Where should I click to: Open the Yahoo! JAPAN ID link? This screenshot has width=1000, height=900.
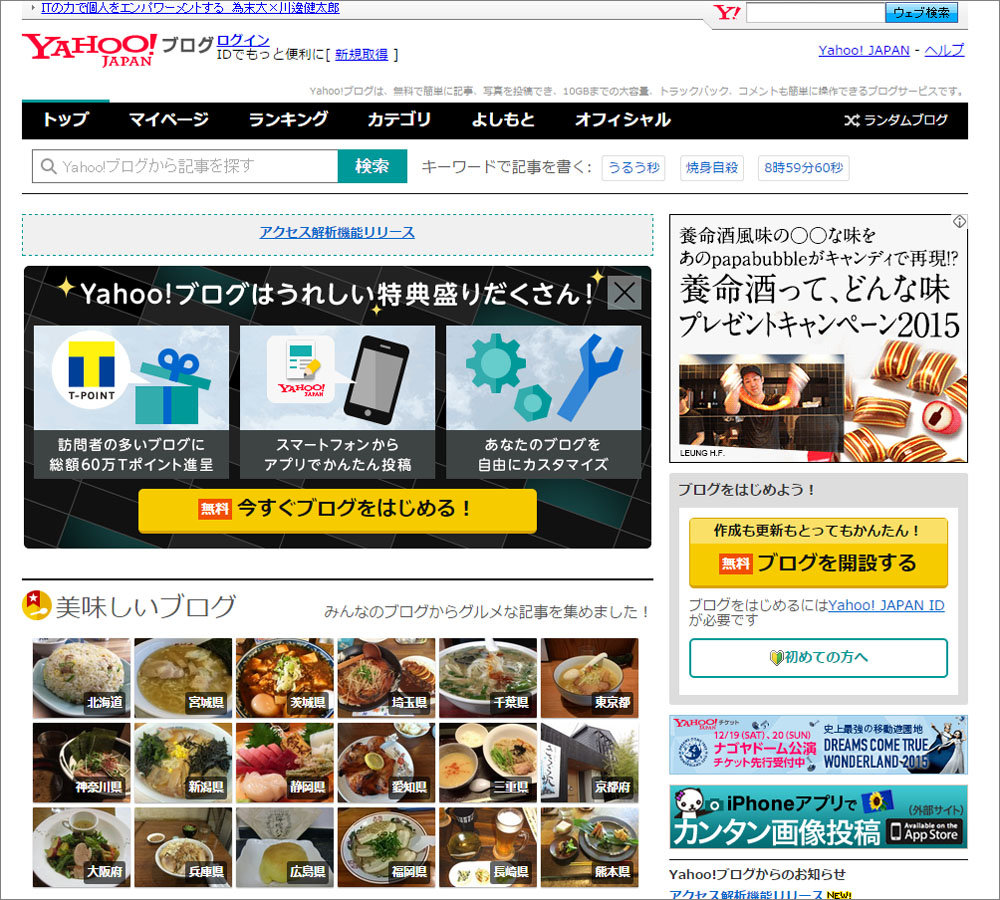click(x=886, y=605)
